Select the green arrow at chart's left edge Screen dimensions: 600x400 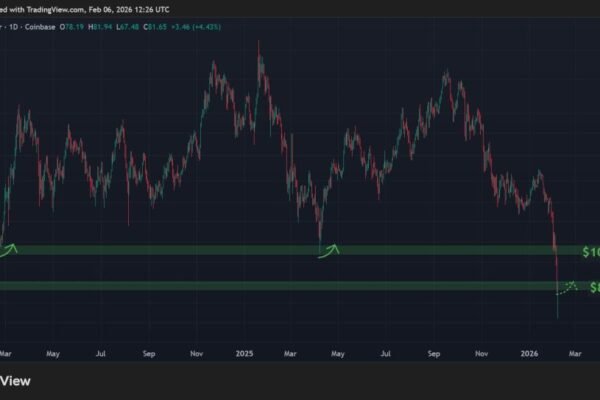point(8,248)
